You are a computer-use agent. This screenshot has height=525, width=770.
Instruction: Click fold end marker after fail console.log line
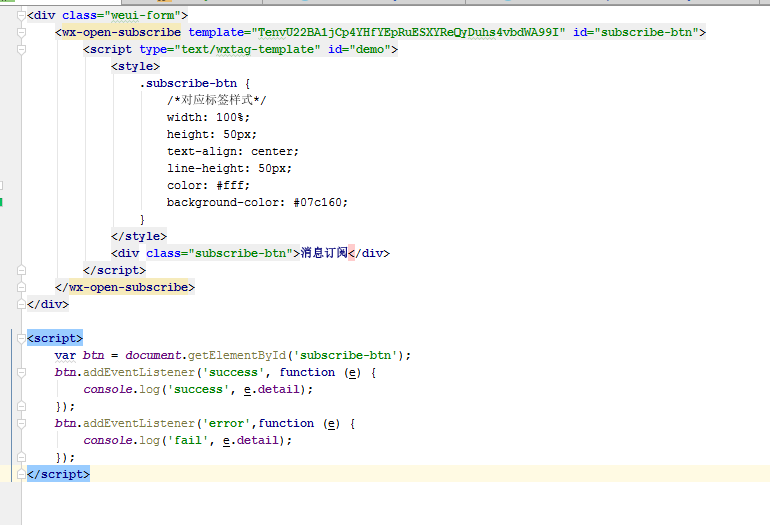[x=21, y=457]
